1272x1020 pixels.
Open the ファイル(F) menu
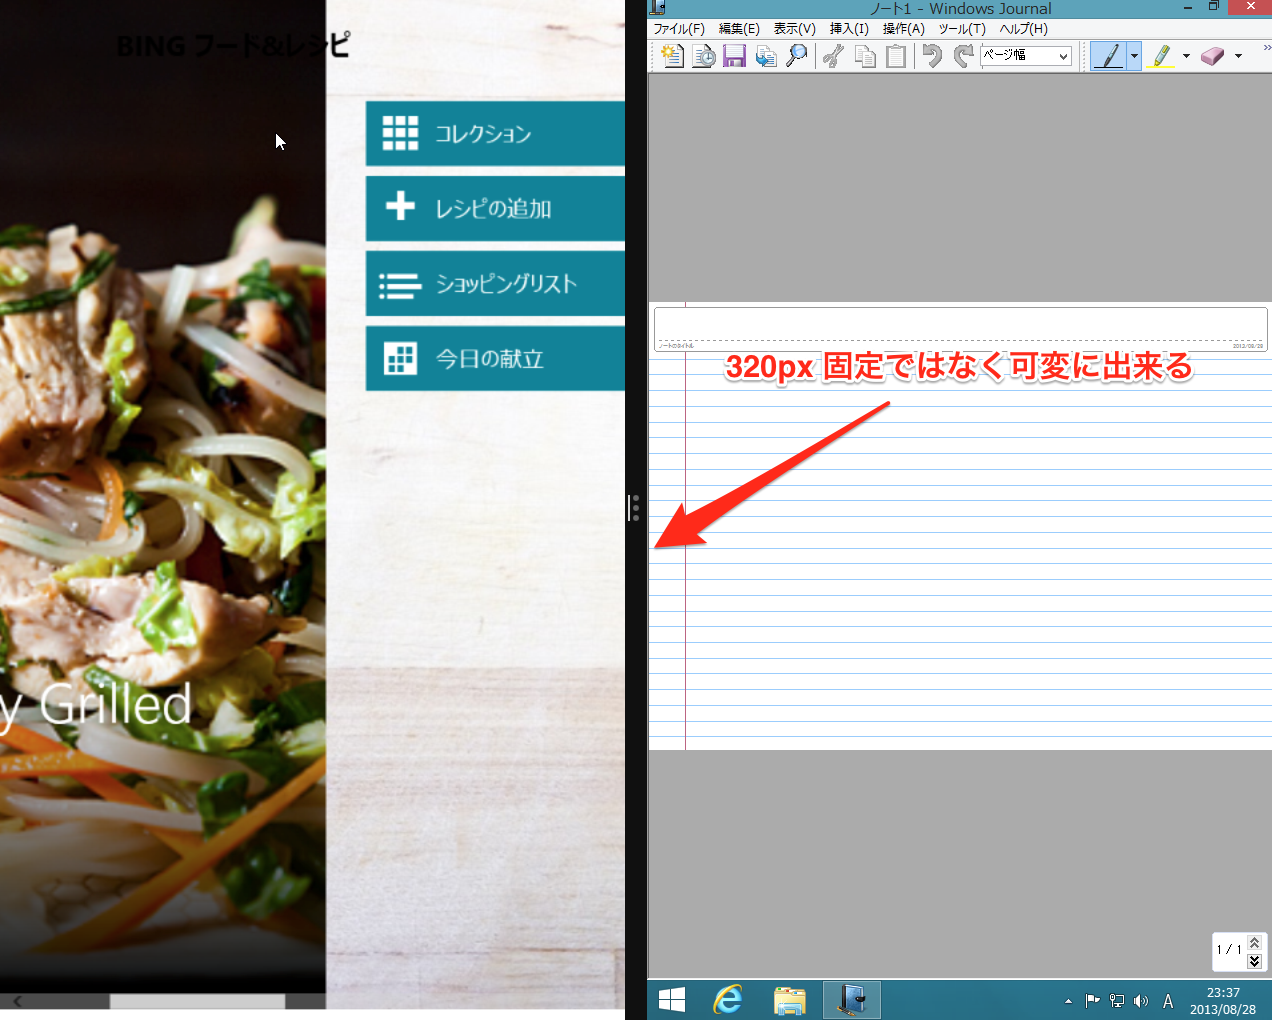coord(679,29)
